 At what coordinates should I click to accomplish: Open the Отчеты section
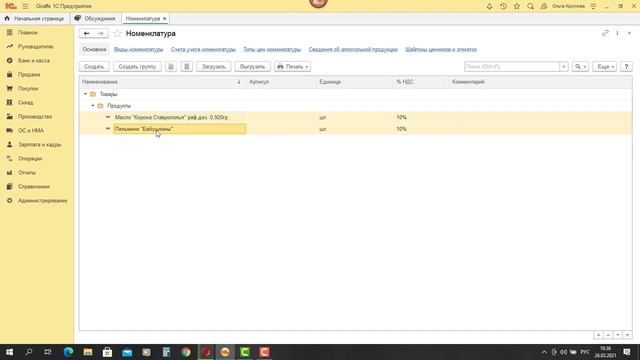(x=27, y=173)
